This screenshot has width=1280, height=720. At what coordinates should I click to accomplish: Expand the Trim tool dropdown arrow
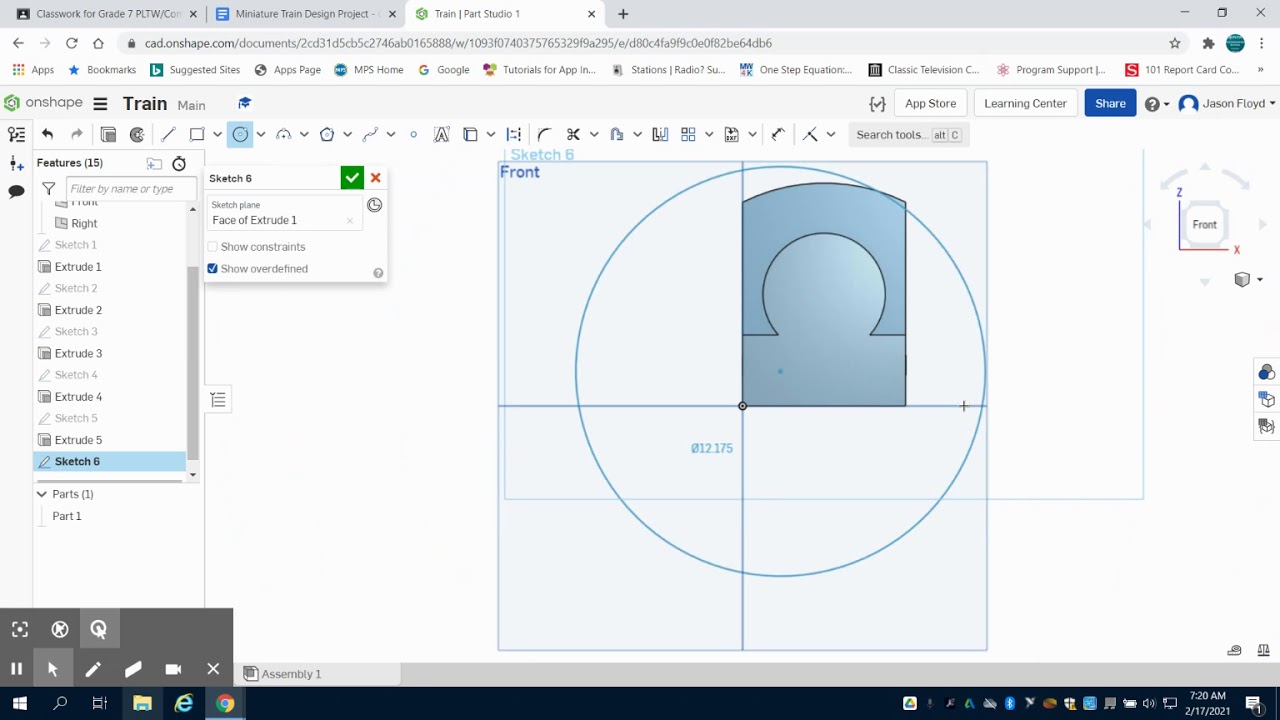[593, 134]
